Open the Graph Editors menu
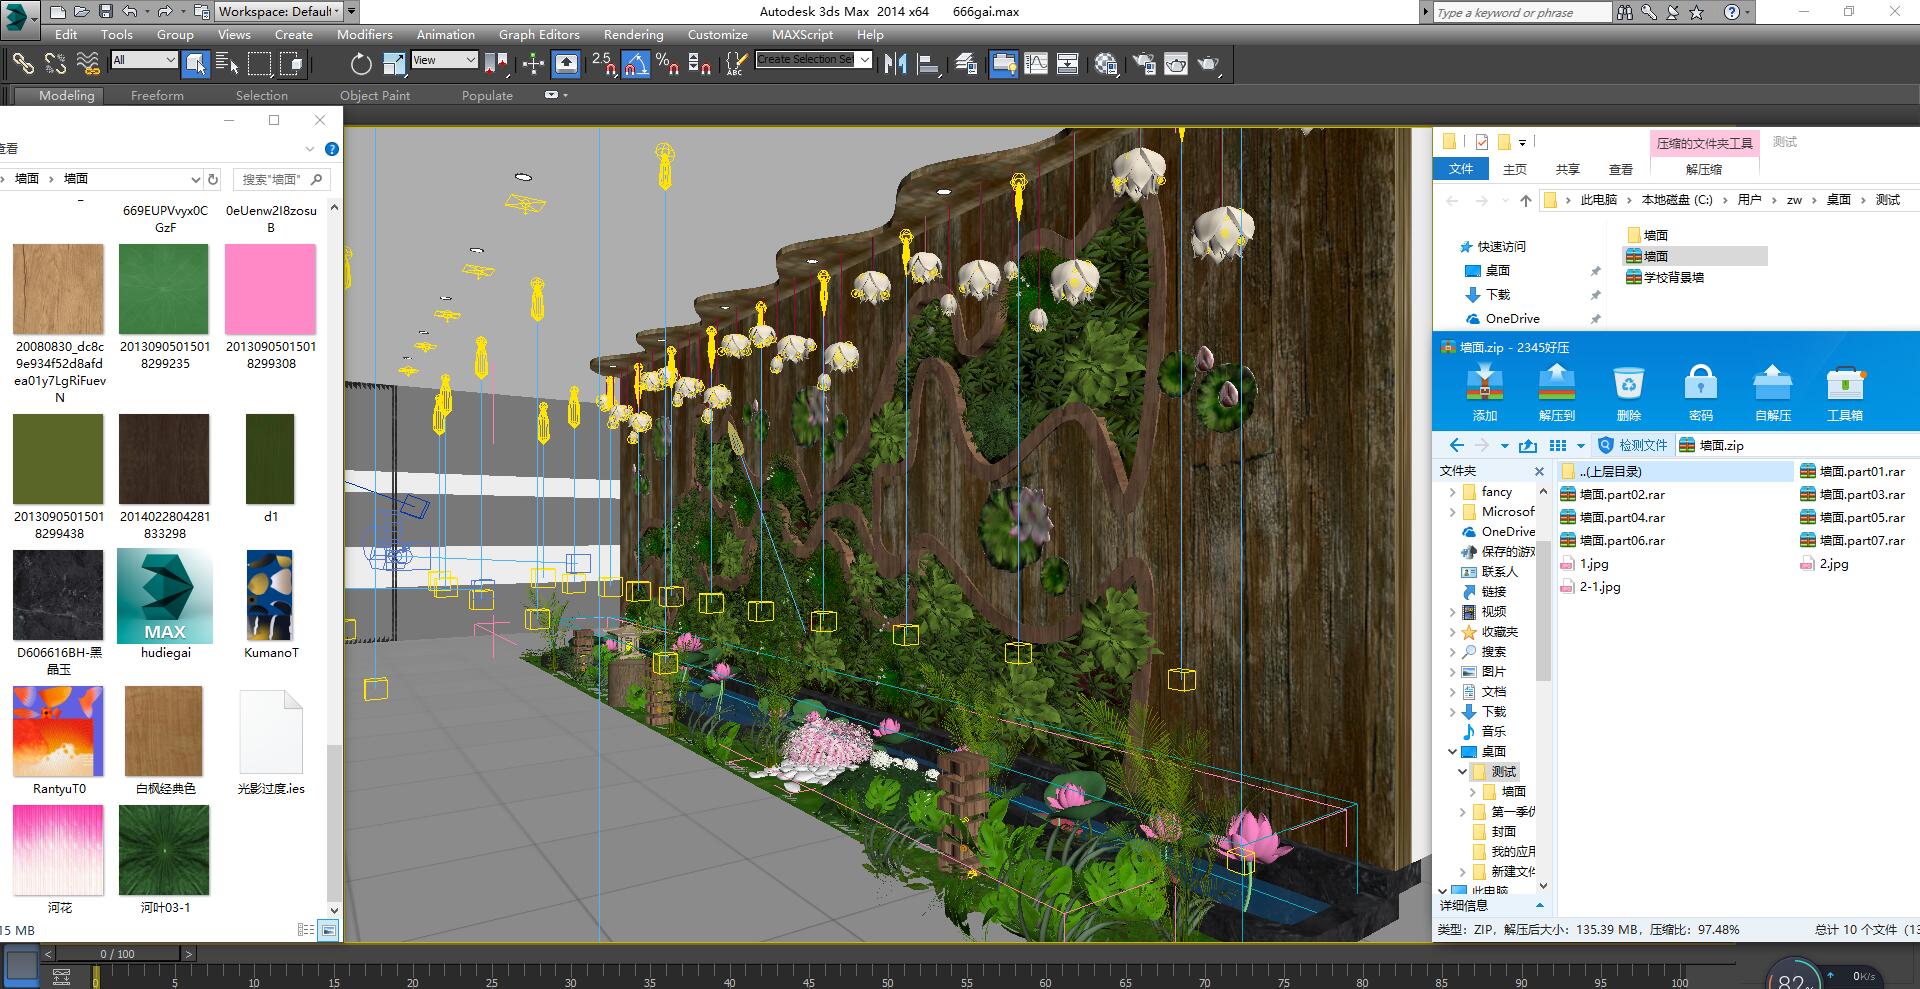 pos(539,34)
